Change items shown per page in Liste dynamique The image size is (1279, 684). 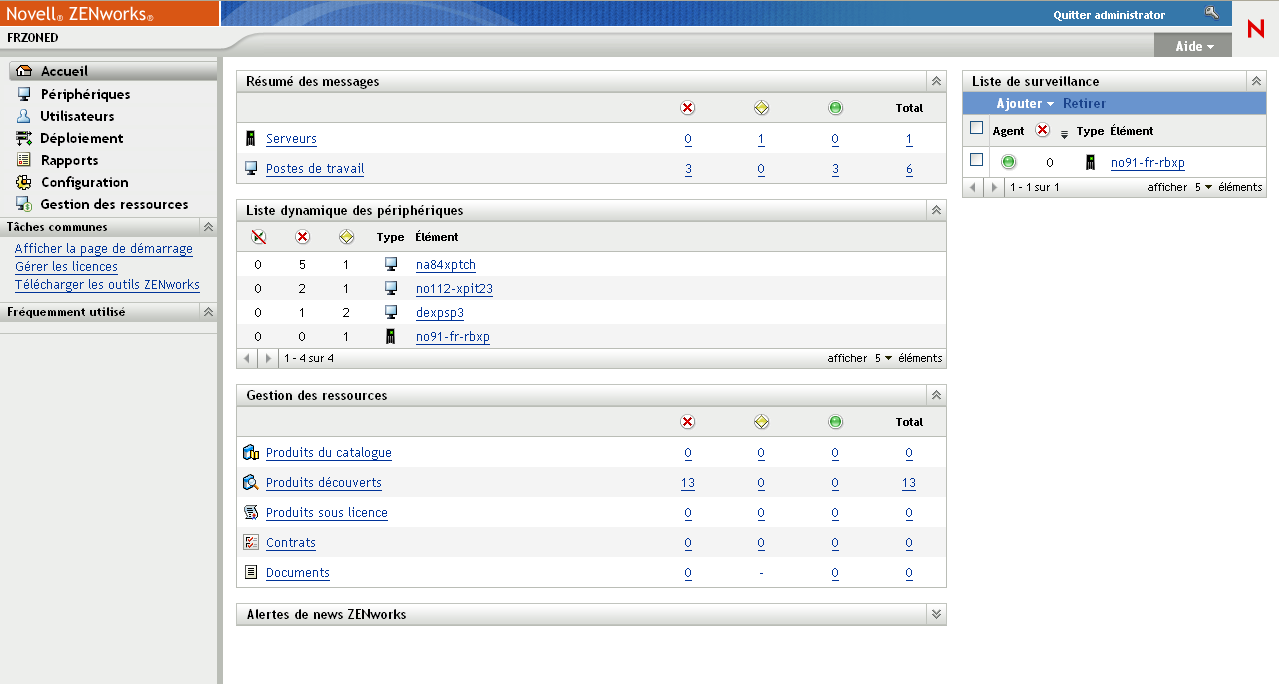pos(882,358)
